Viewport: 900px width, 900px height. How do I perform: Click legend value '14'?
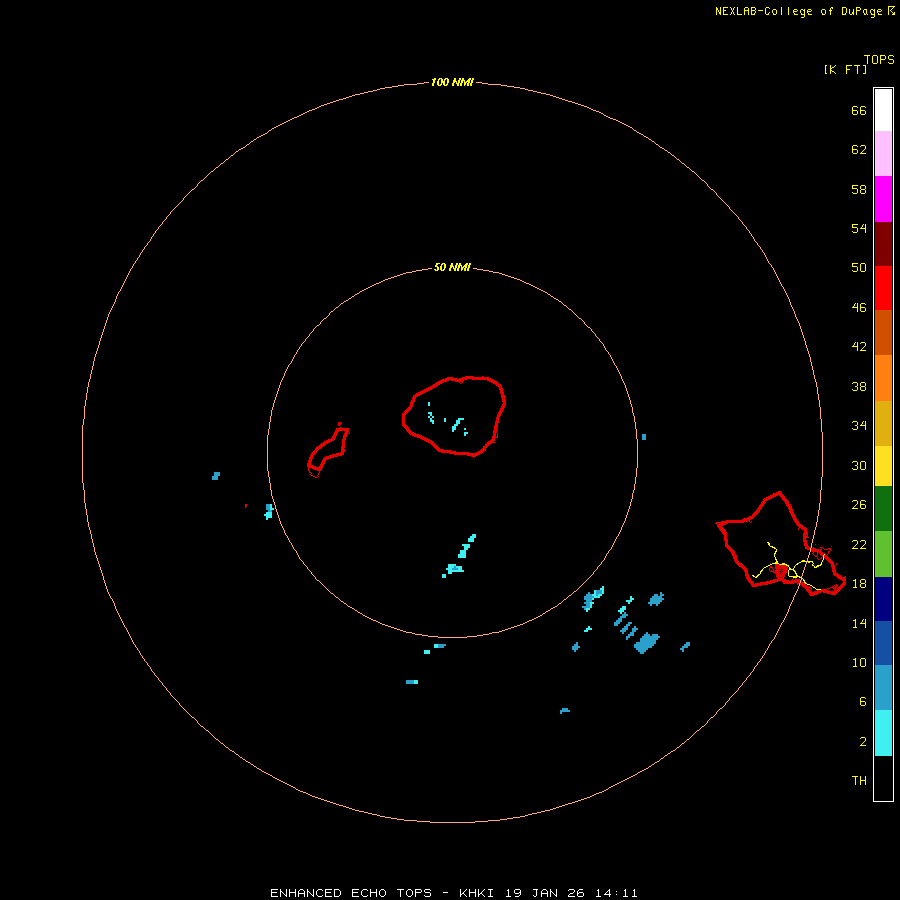[x=859, y=623]
